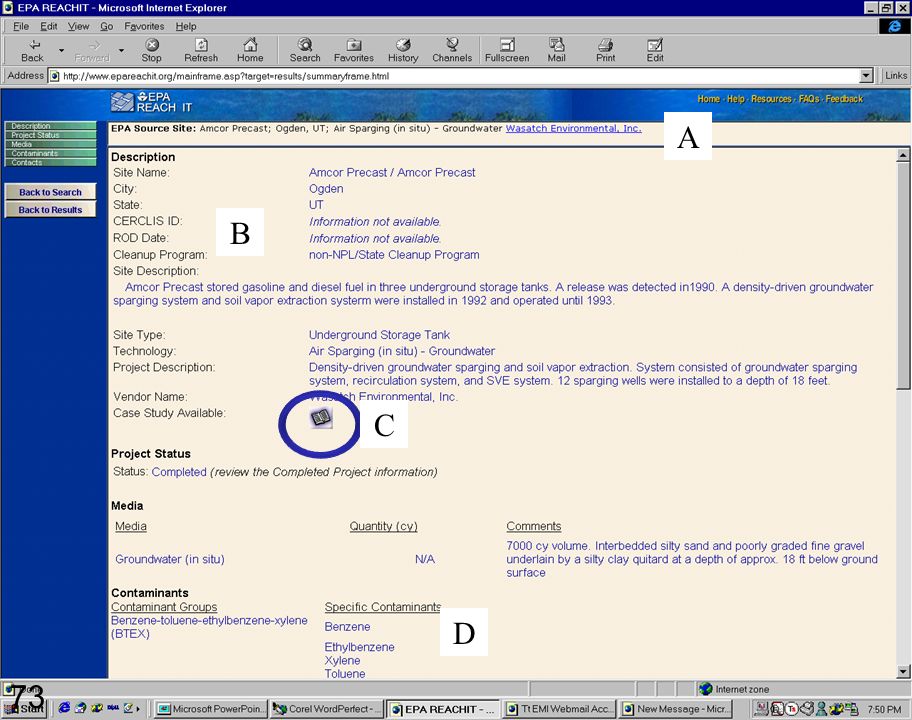The height and width of the screenshot is (720, 912).
Task: Launch Outlook Express from quick launch
Action: point(80,708)
